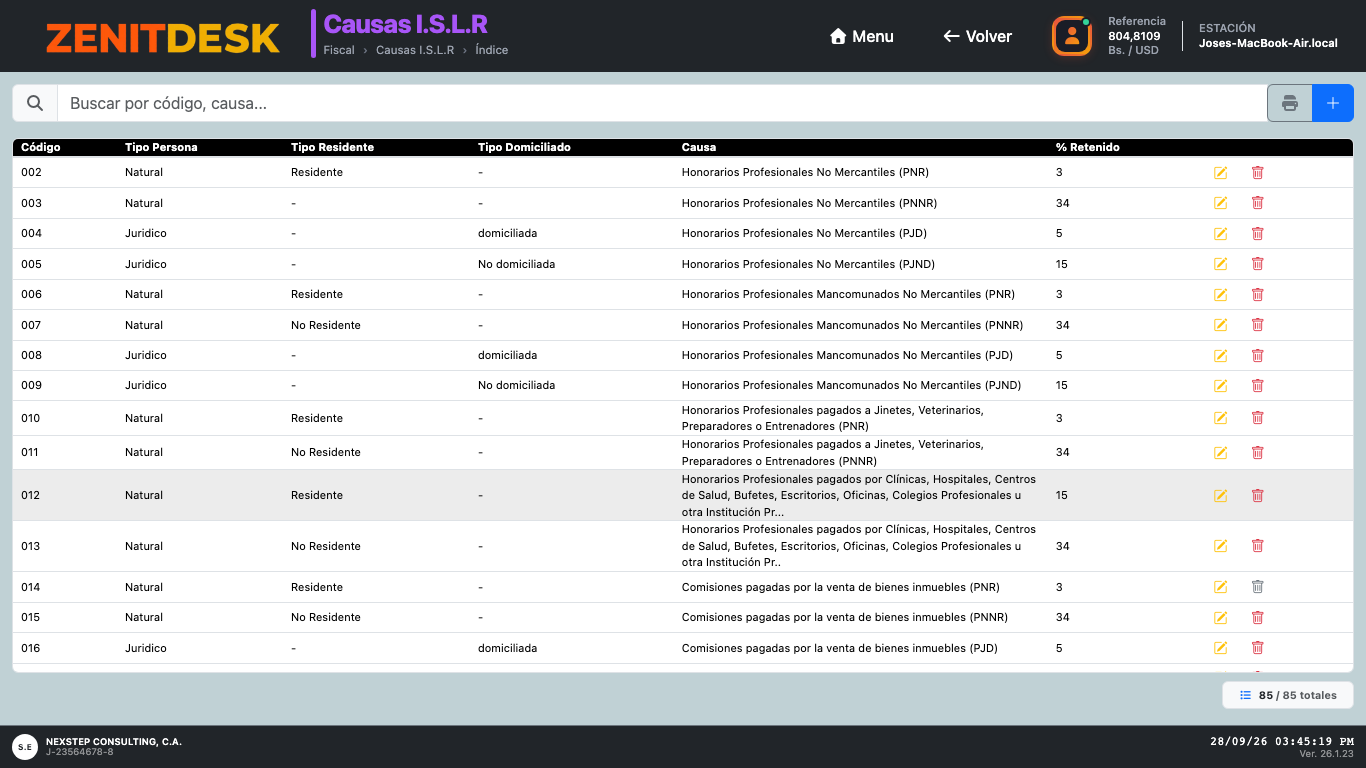Click the Código column header
Screen dimensions: 1366x768
41,147
